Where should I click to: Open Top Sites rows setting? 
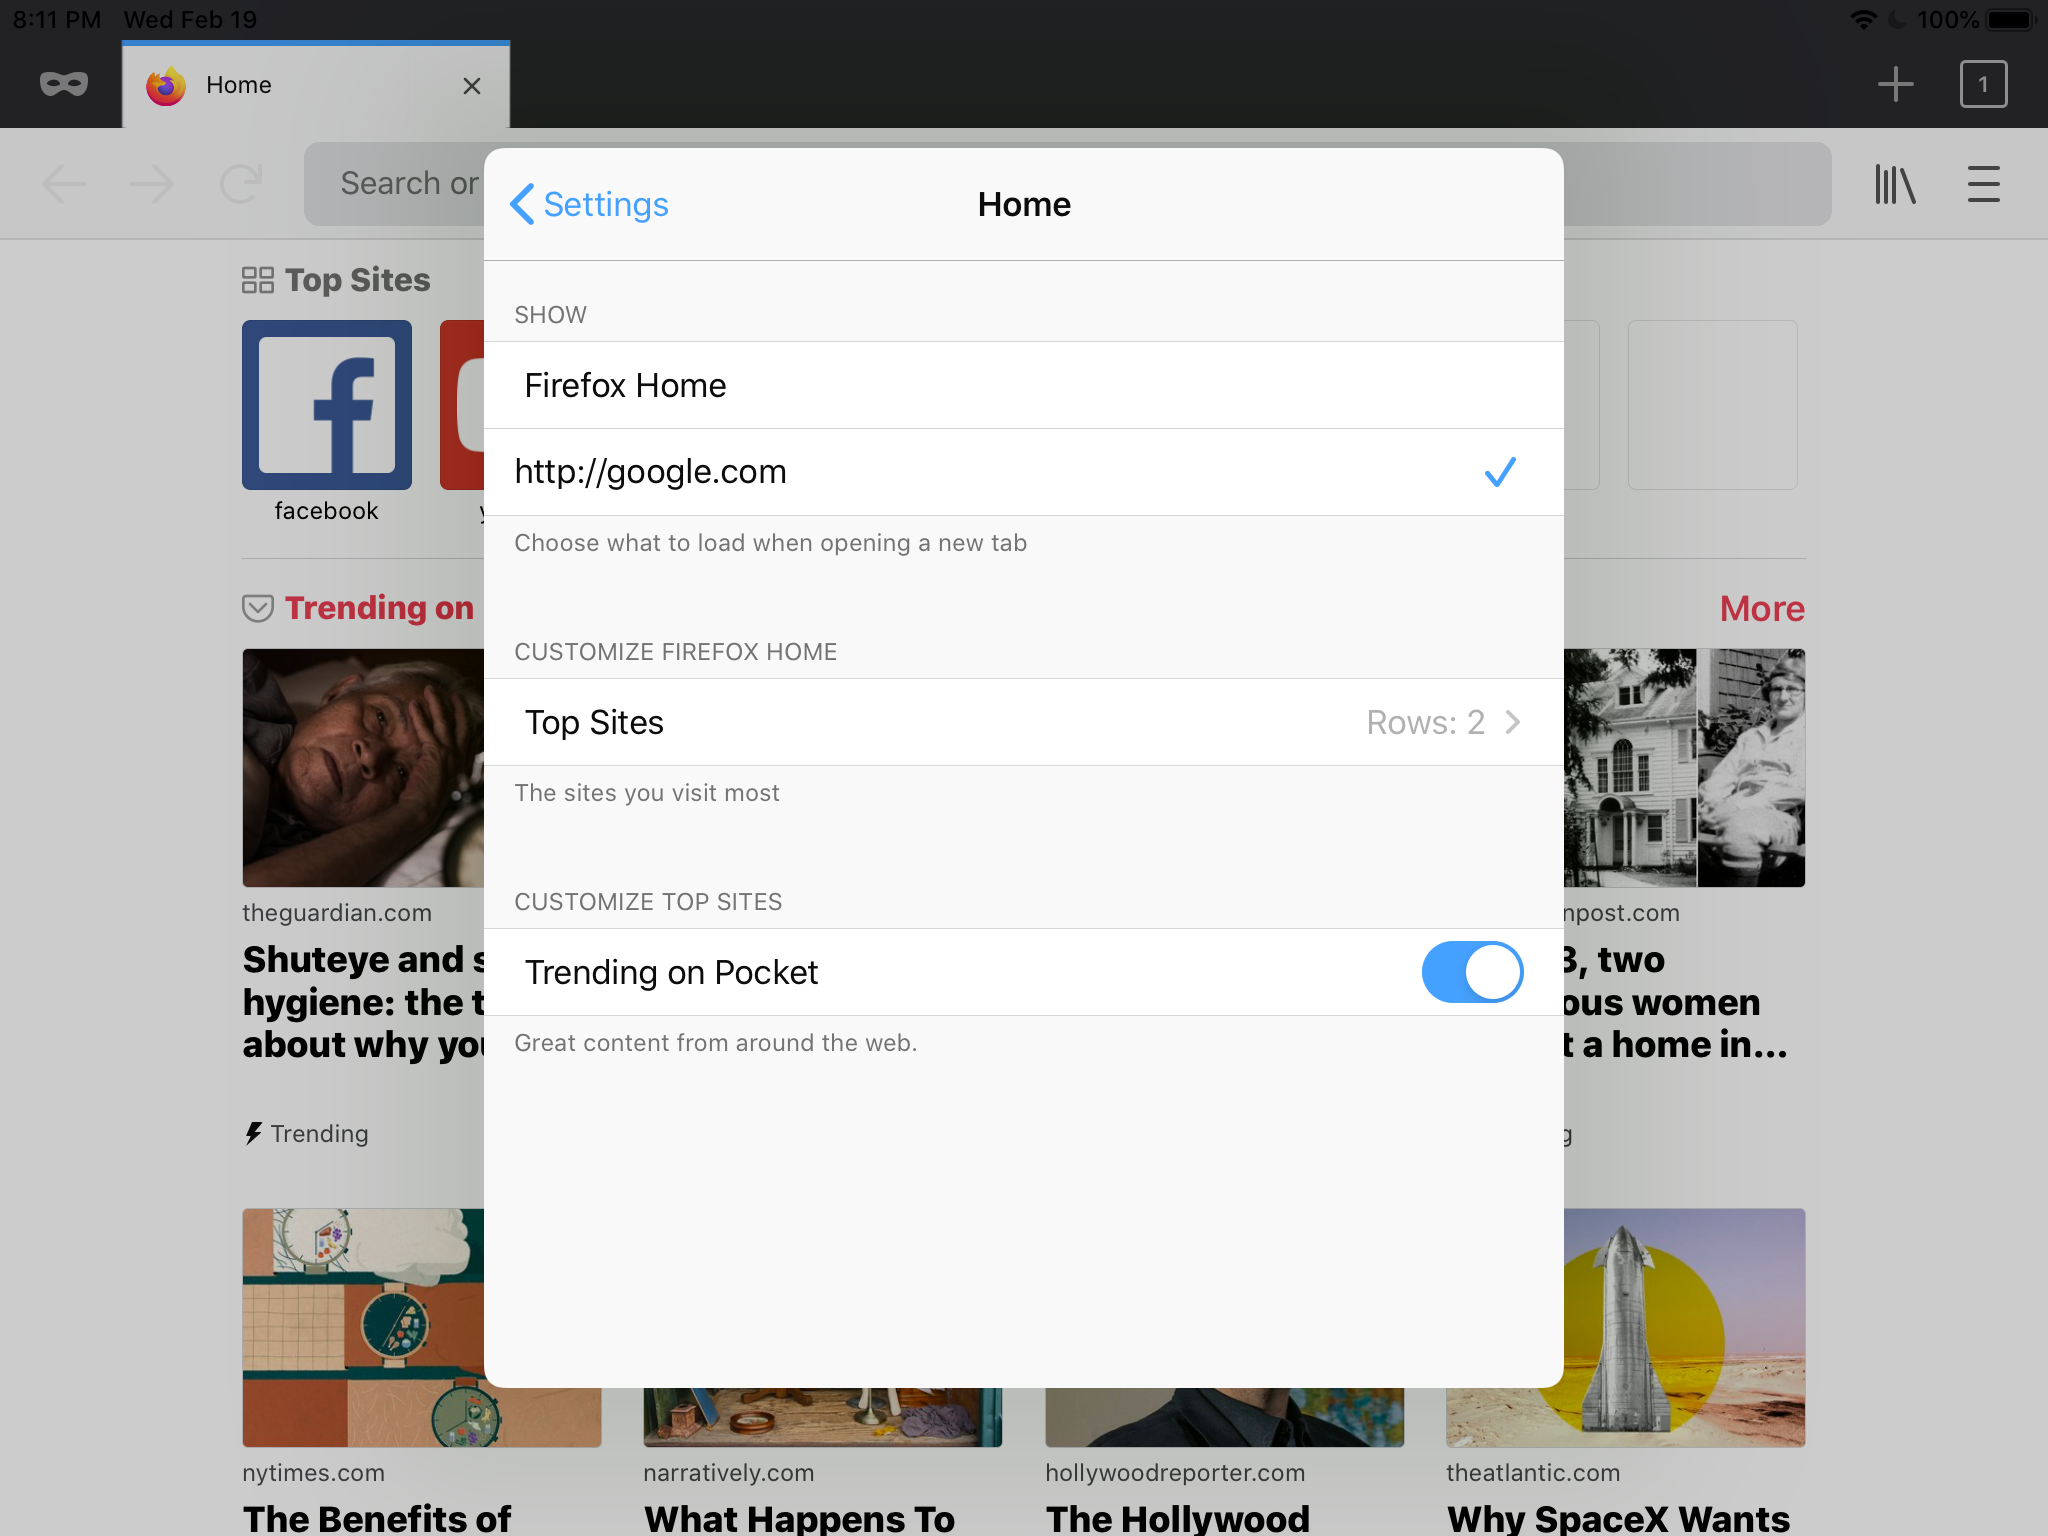point(1024,722)
